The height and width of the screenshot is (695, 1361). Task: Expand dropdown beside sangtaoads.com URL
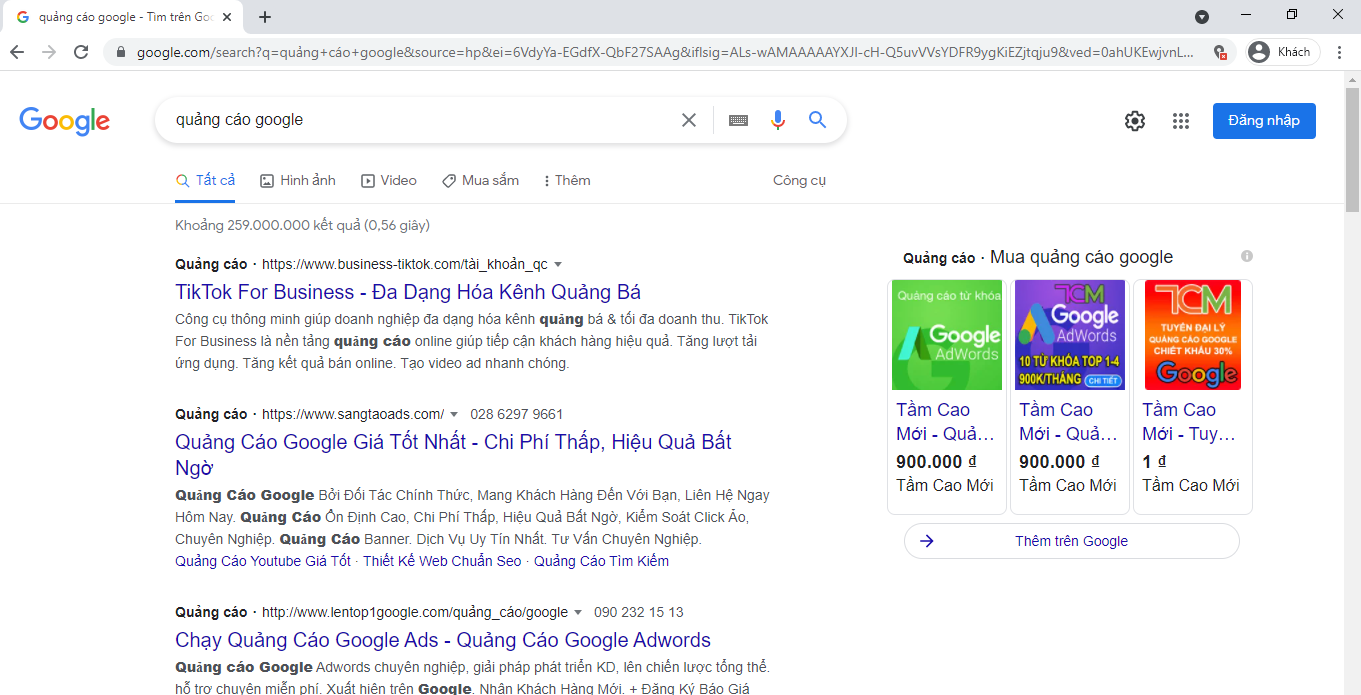(454, 414)
